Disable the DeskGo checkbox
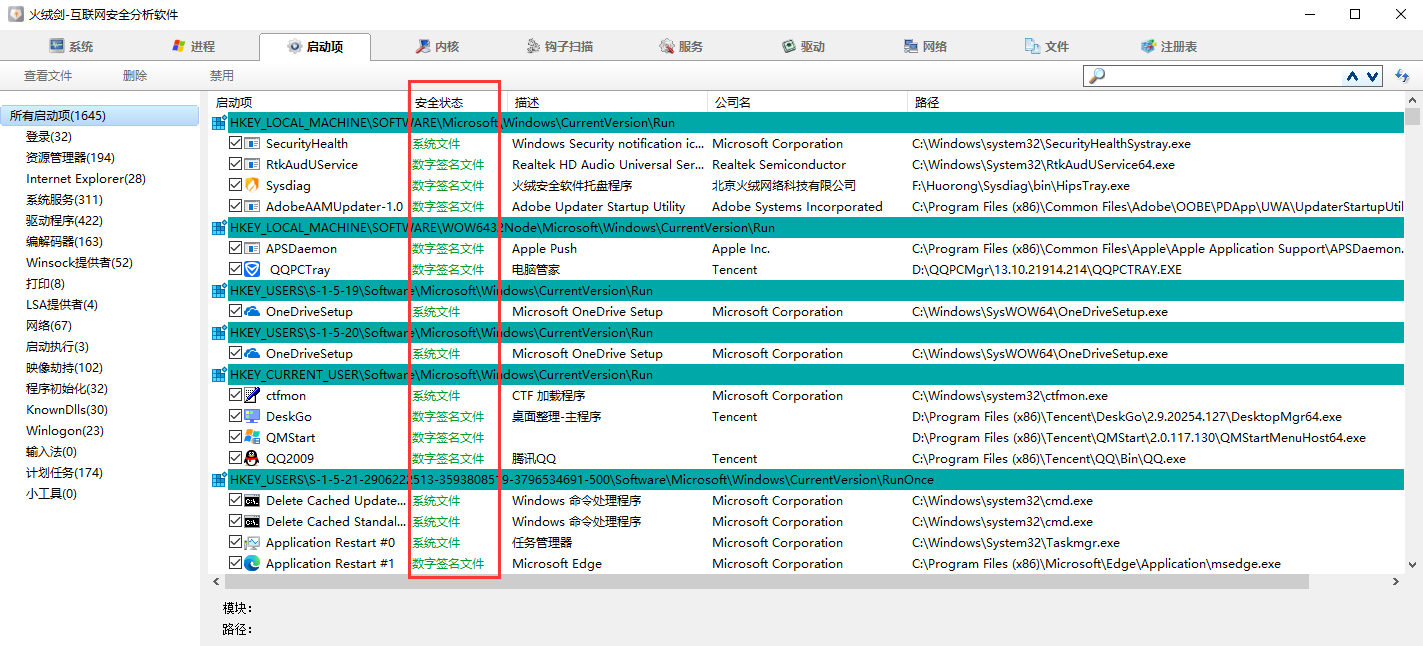The width and height of the screenshot is (1423, 646). (x=235, y=417)
